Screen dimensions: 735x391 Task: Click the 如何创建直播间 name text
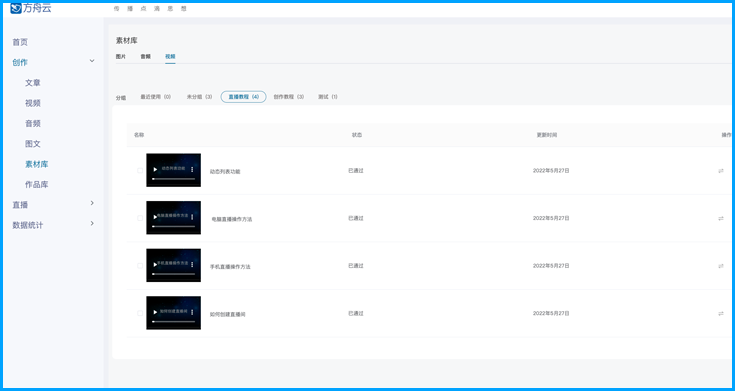(x=228, y=314)
